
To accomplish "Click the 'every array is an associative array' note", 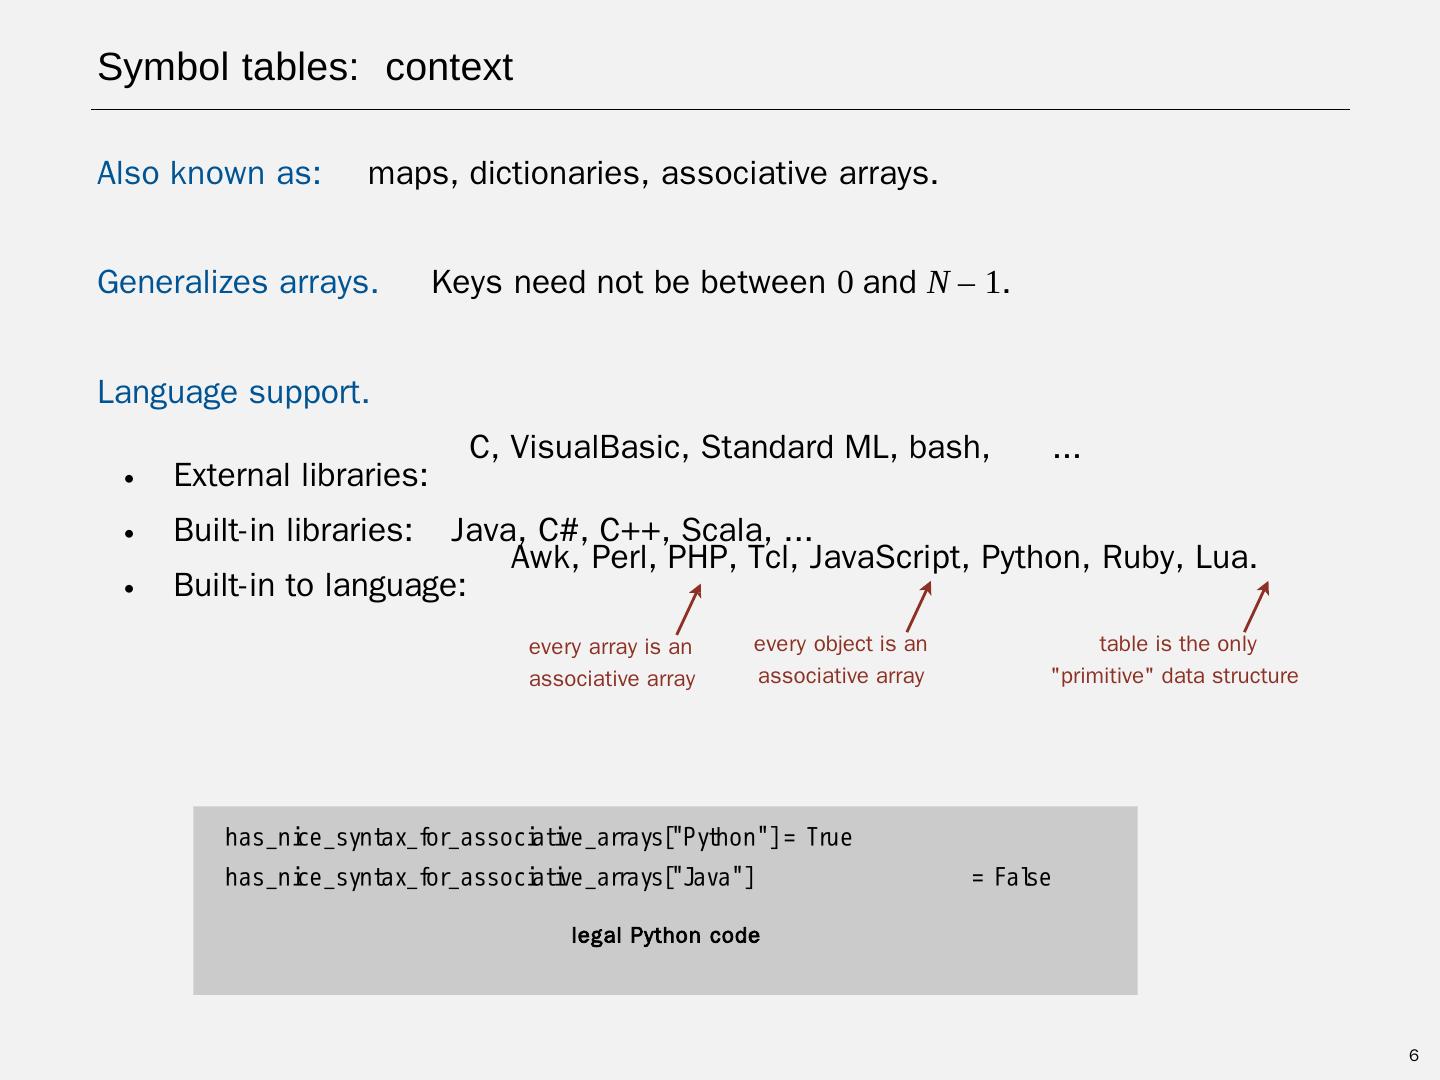I will tap(611, 662).
